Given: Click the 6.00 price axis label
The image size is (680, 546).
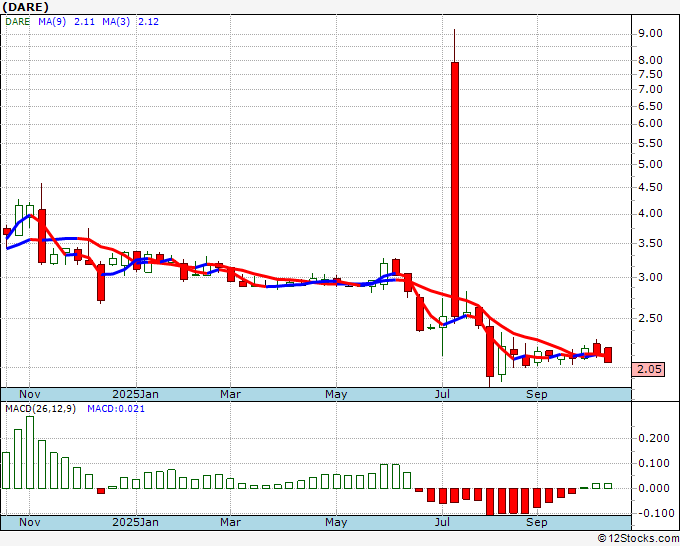Looking at the screenshot, I should [x=651, y=124].
